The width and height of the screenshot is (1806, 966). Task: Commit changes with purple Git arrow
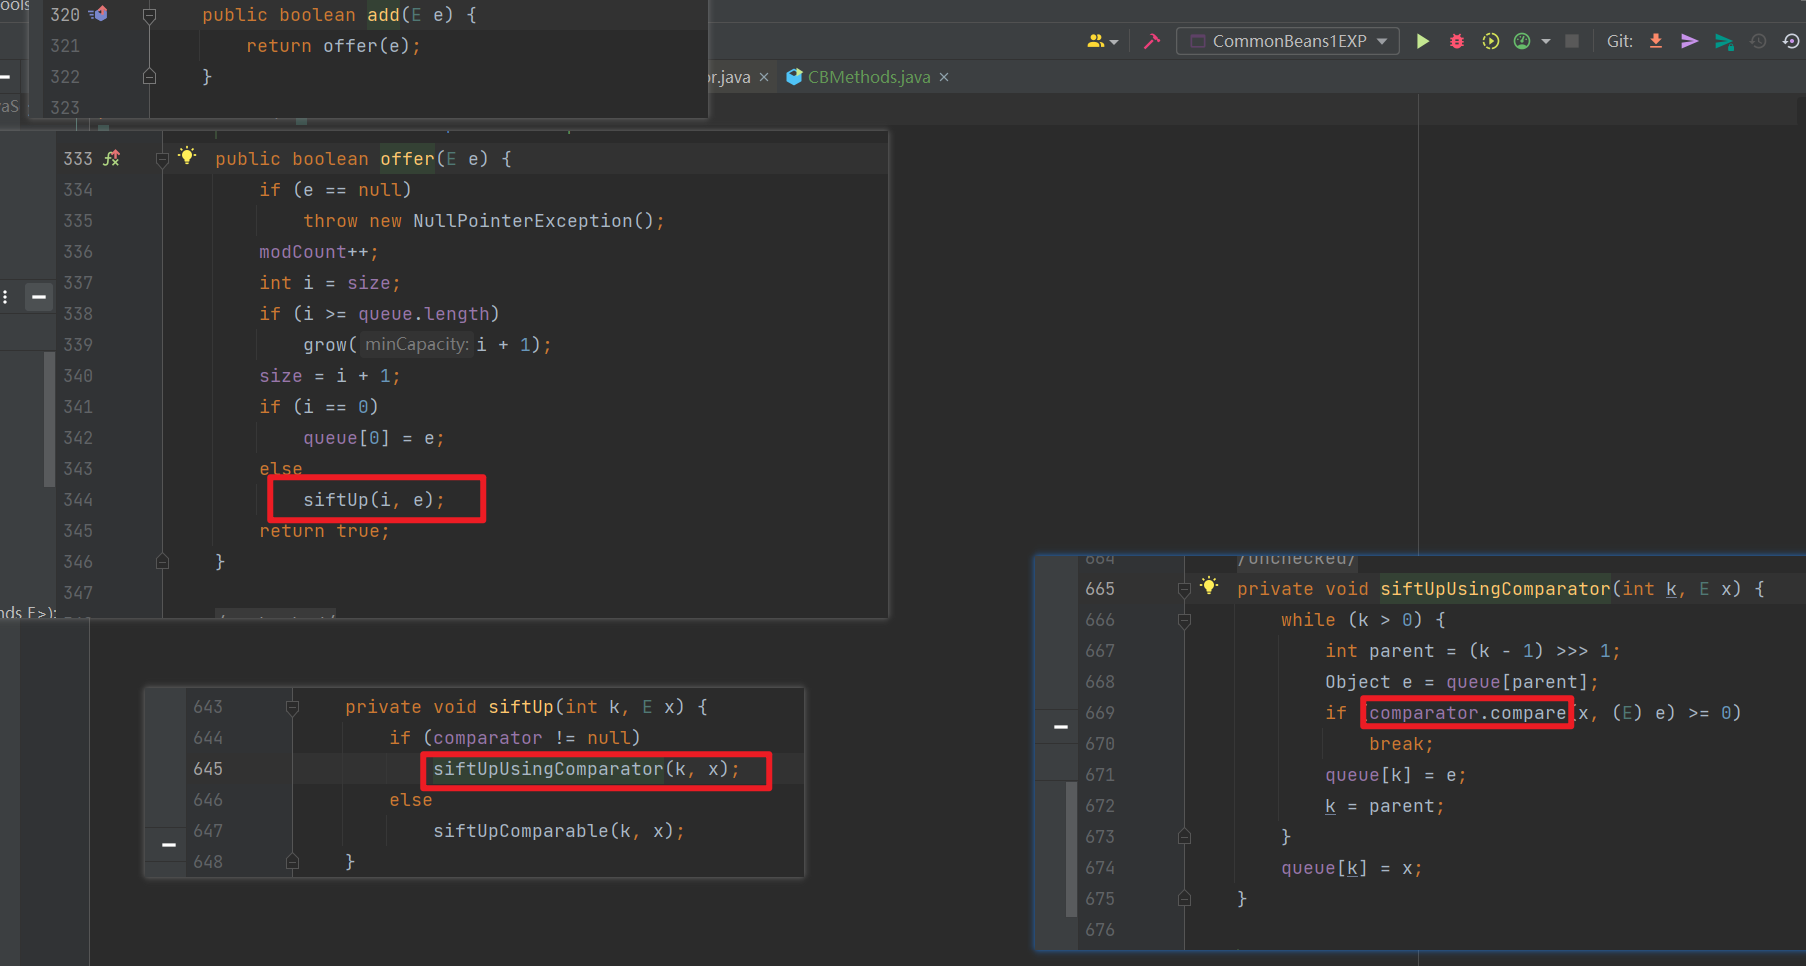(1690, 41)
